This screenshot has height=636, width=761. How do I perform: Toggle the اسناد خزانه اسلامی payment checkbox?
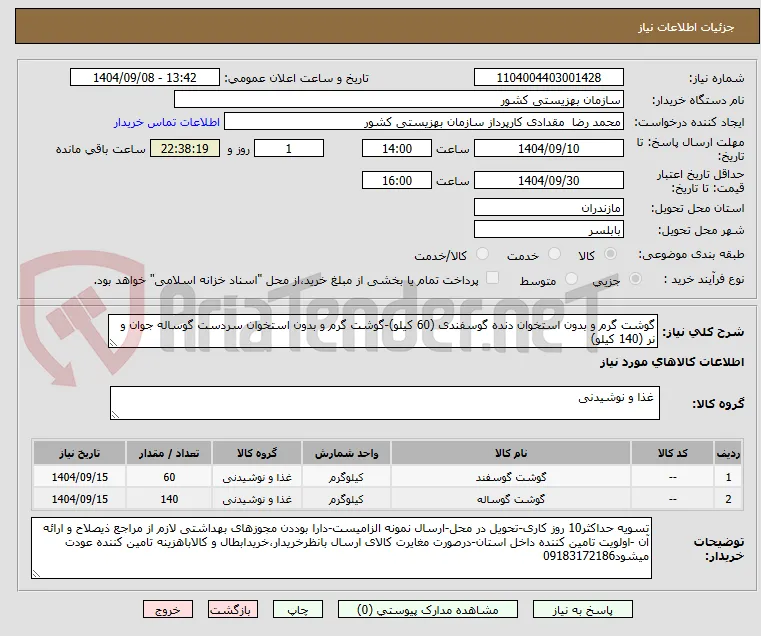492,278
